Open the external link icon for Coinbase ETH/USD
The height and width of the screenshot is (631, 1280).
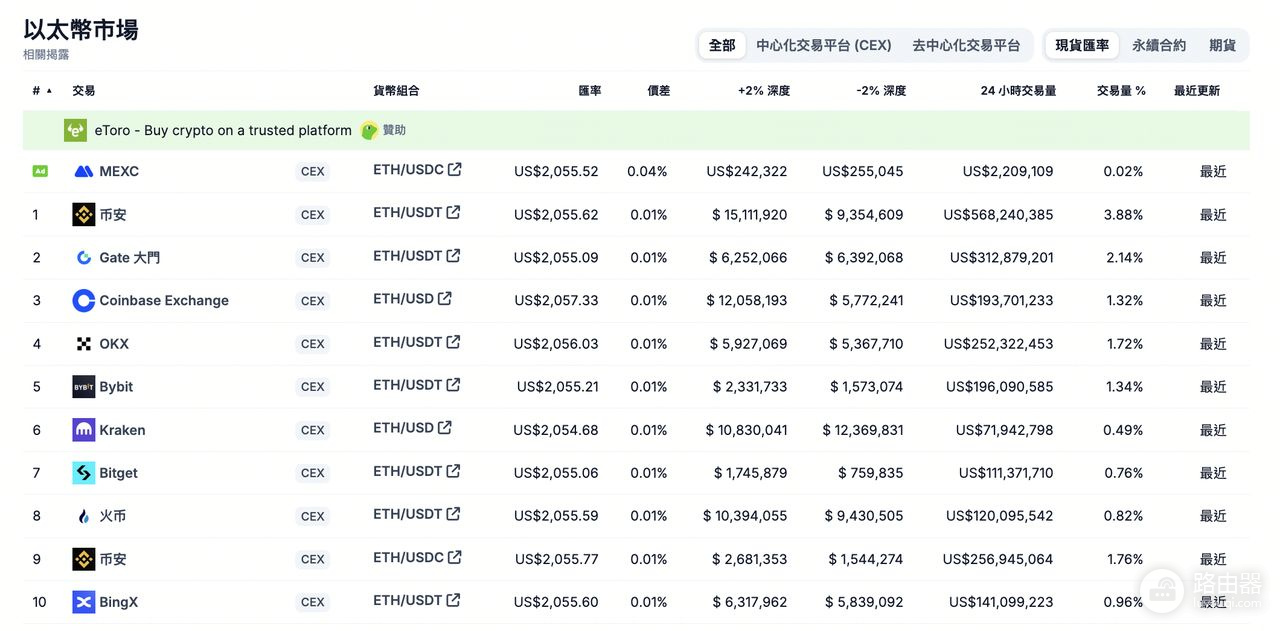pyautogui.click(x=445, y=298)
